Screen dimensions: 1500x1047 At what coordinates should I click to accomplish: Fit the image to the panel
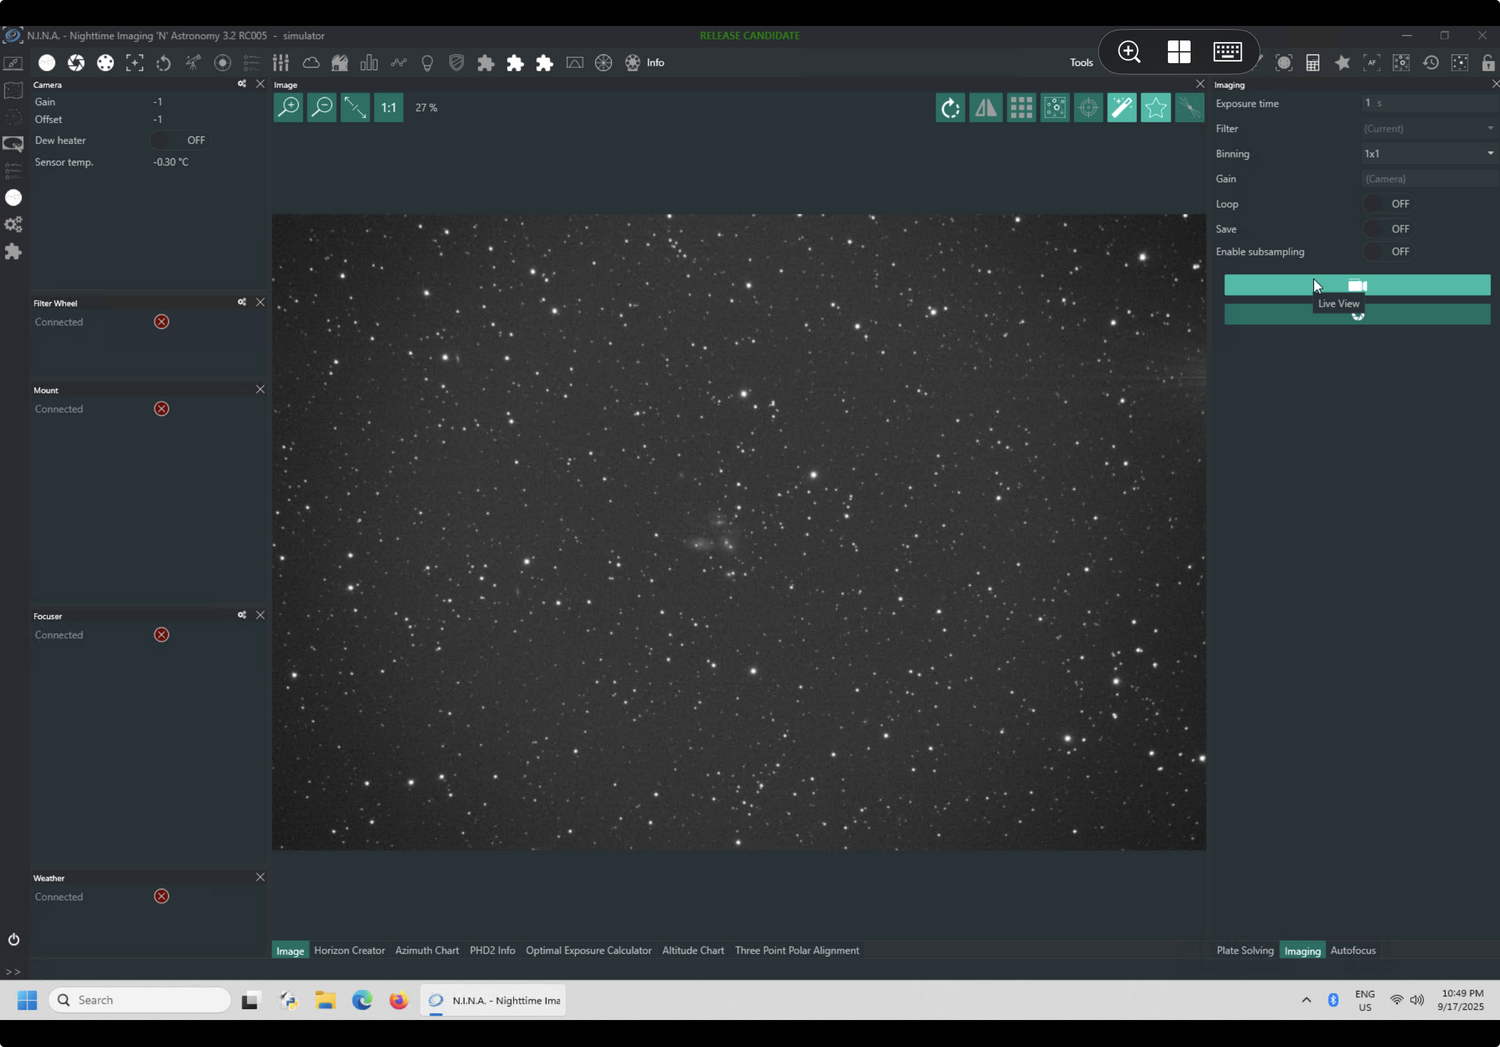(x=355, y=107)
